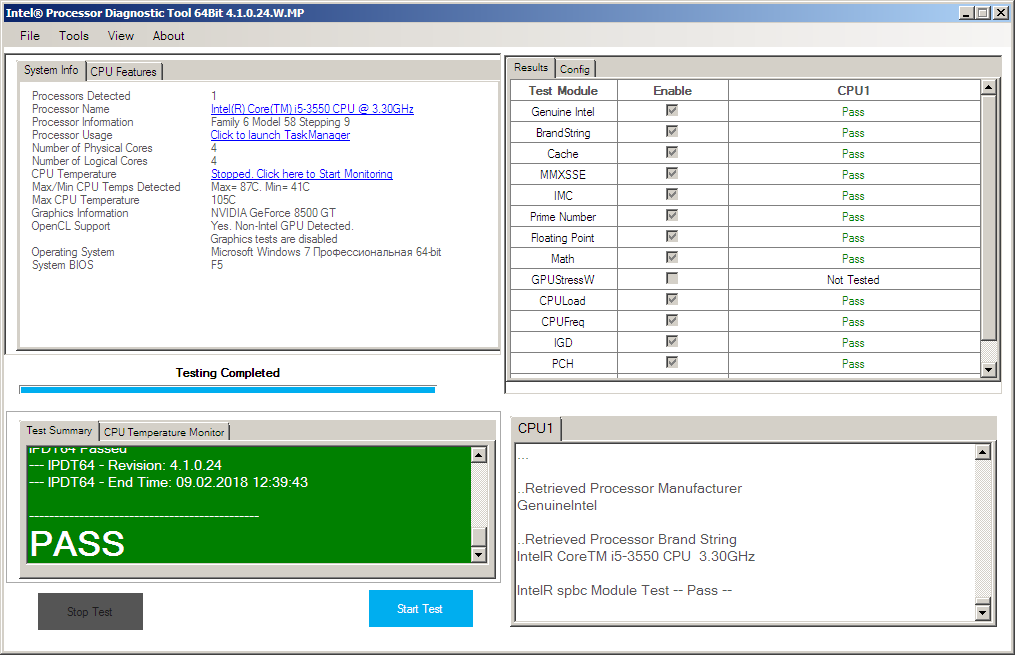Toggle the Genuine Intel enable checkbox

pyautogui.click(x=672, y=111)
